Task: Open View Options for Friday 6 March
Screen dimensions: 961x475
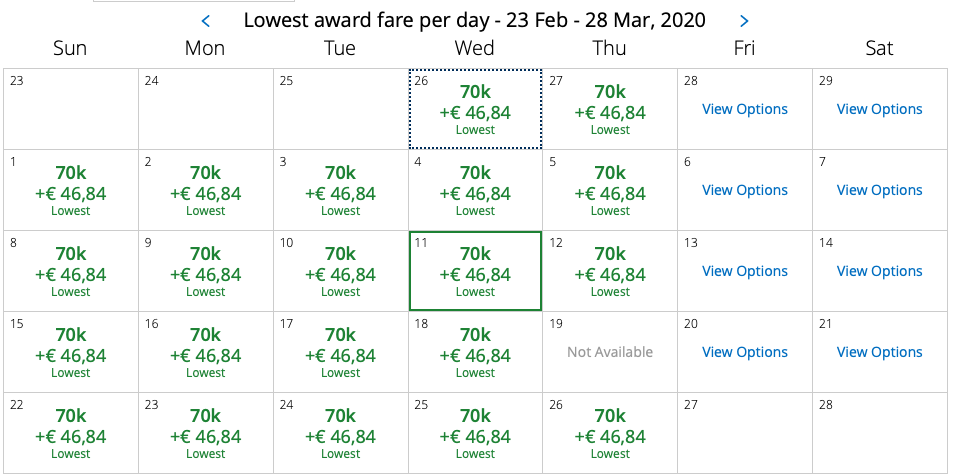Action: [x=744, y=190]
